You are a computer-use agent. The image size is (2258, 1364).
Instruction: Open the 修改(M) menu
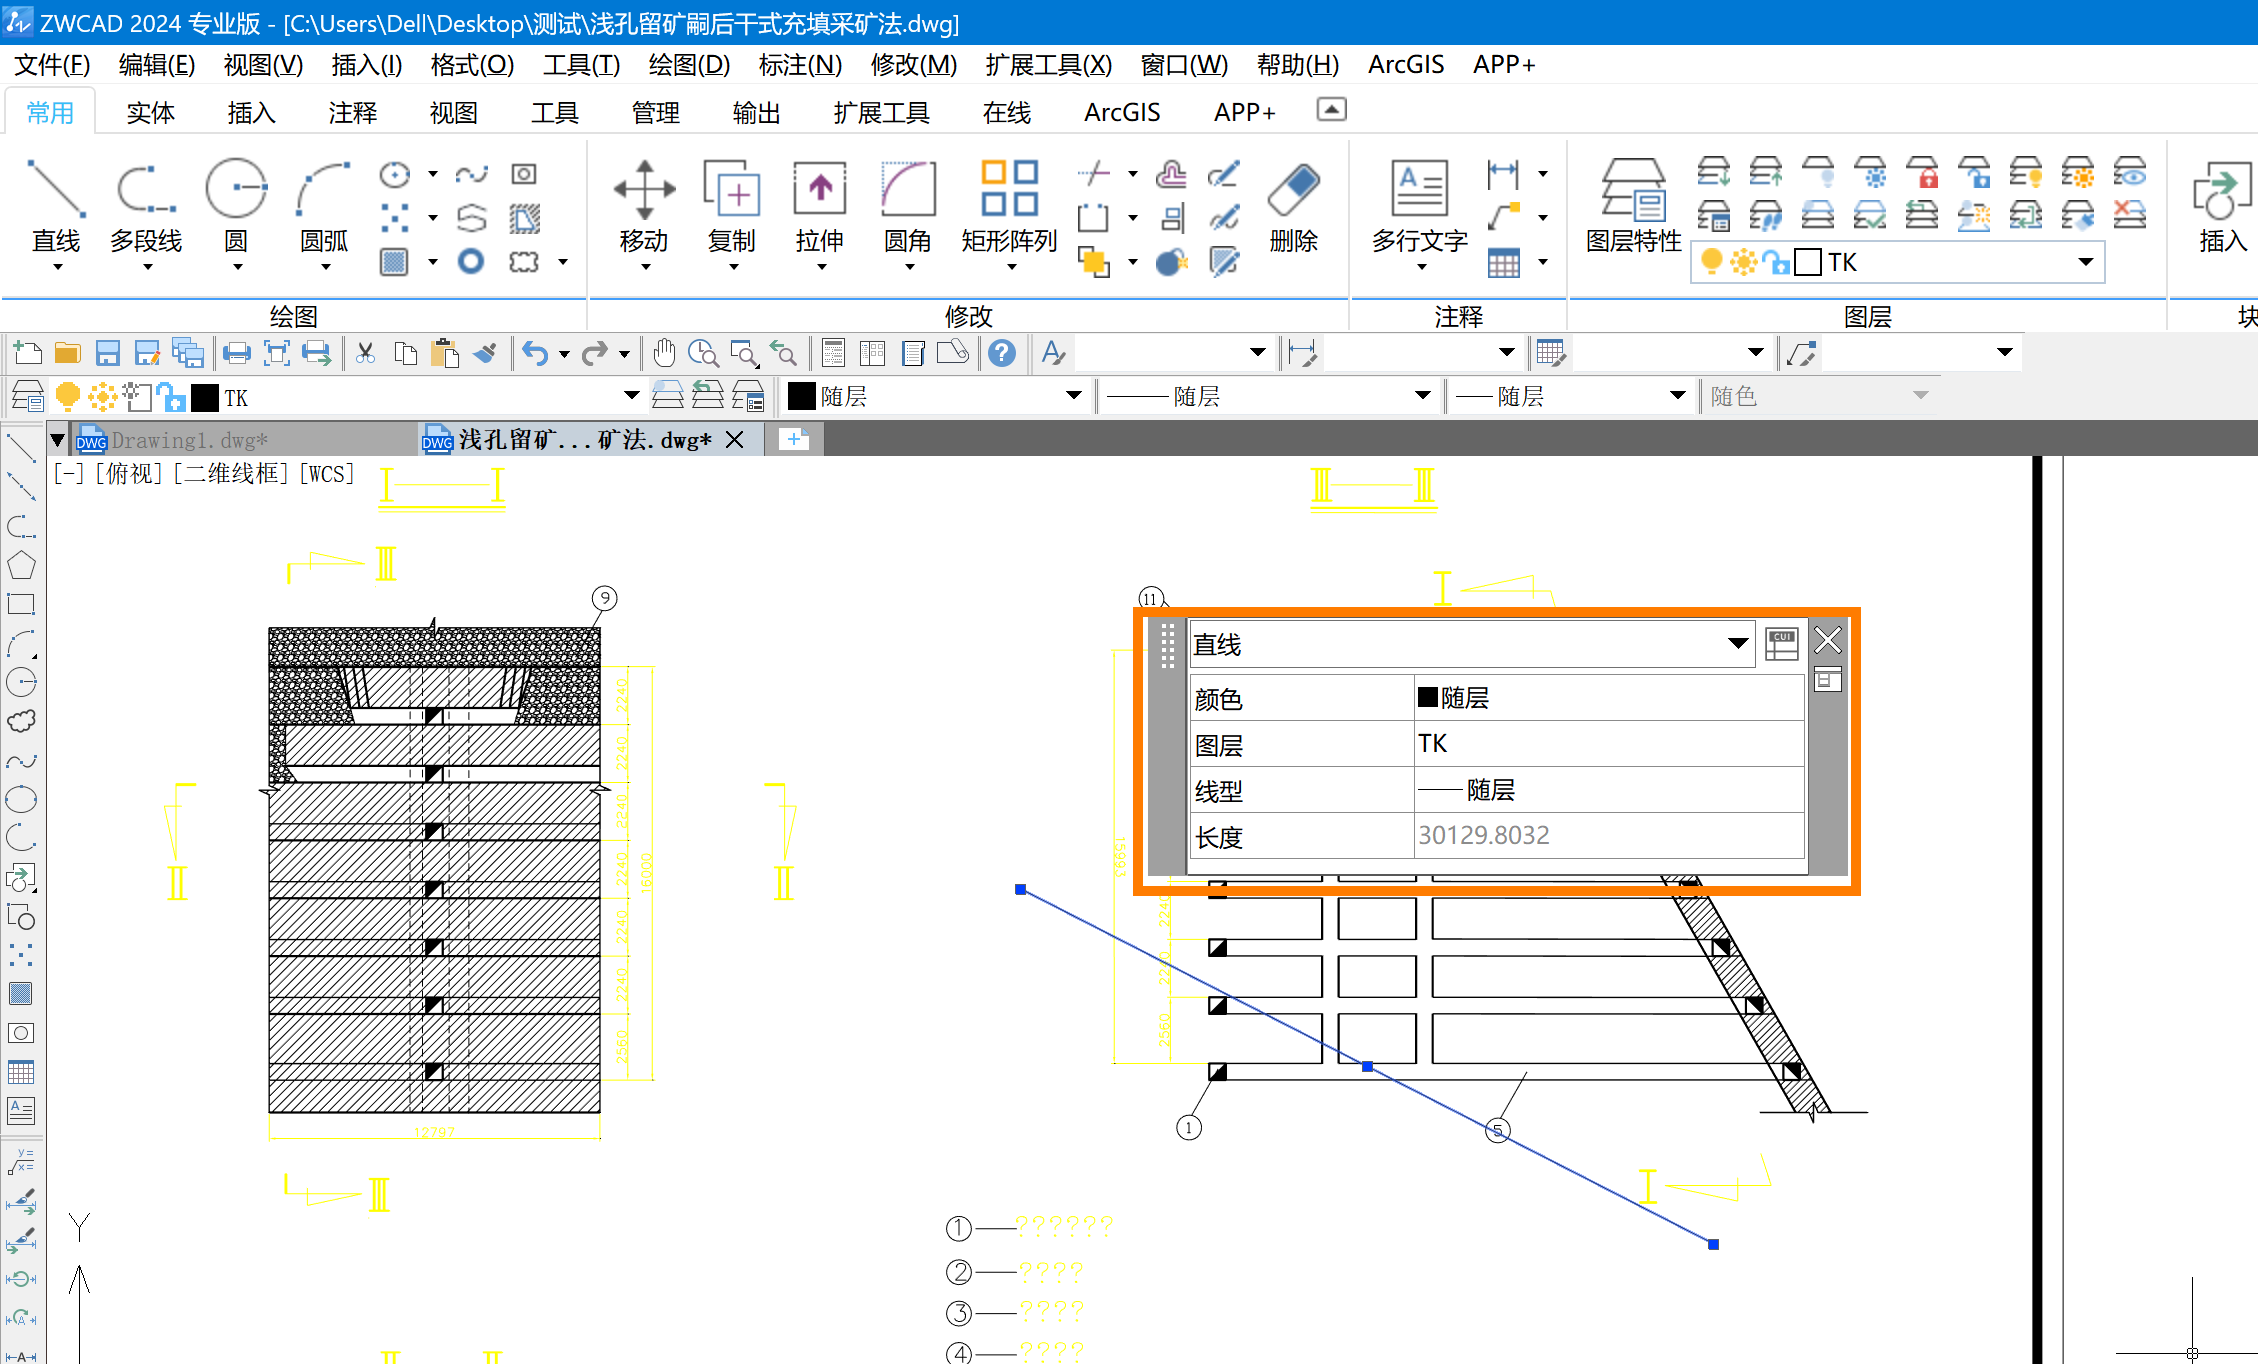(913, 65)
